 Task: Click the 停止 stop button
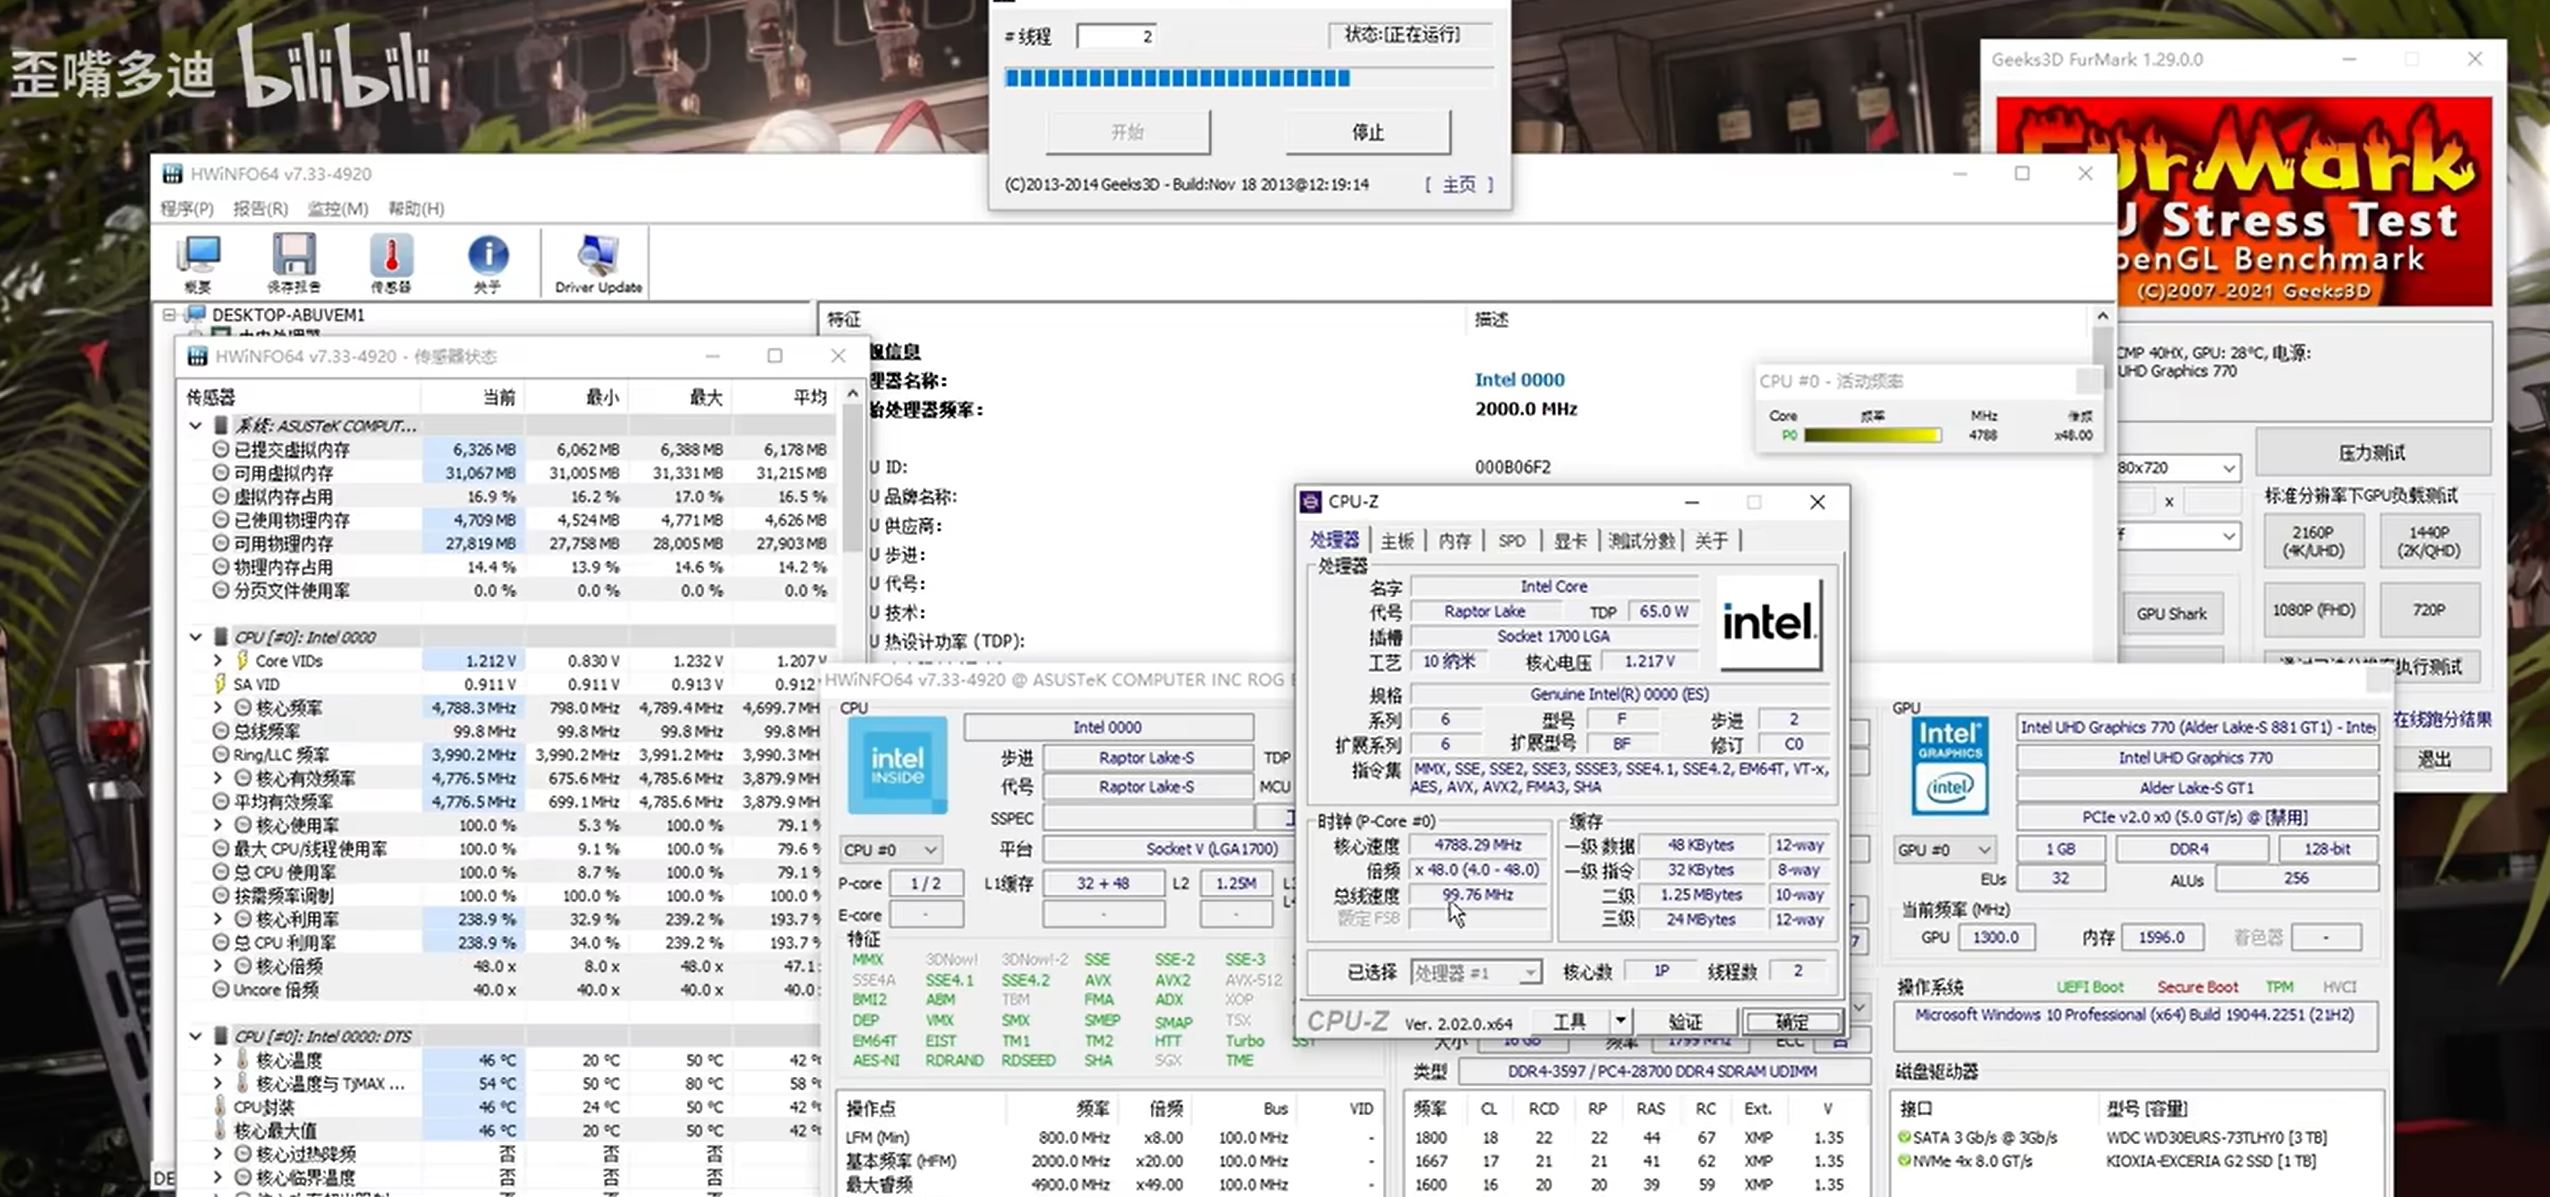tap(1367, 132)
